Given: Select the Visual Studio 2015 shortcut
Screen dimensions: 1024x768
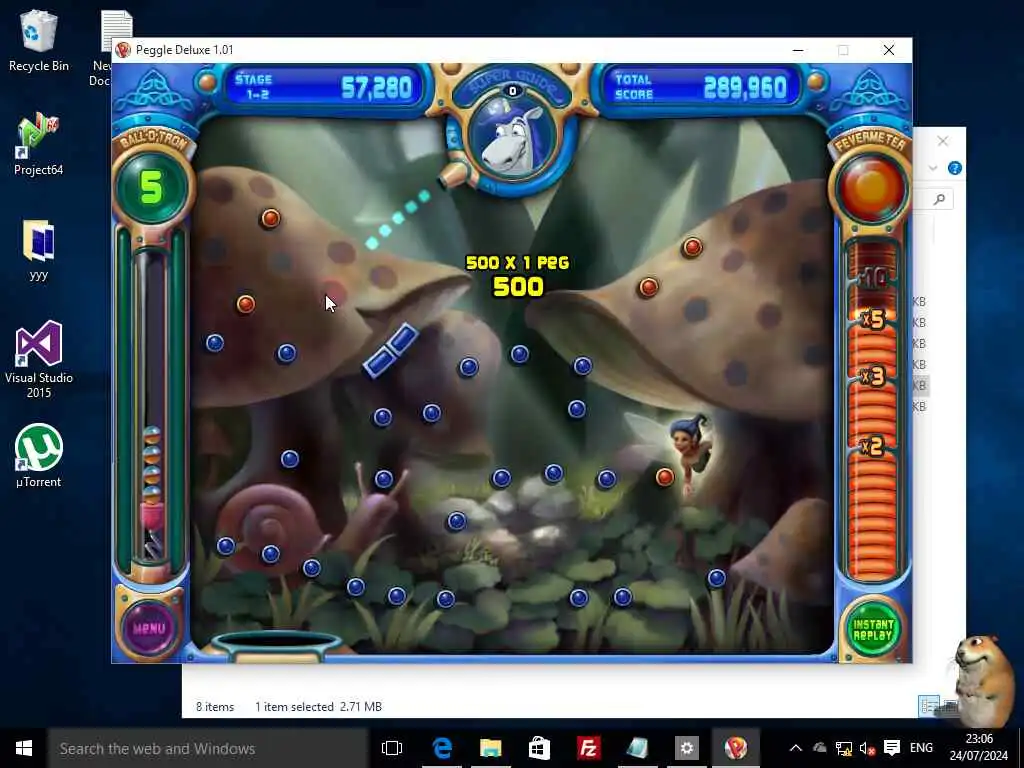Looking at the screenshot, I should pyautogui.click(x=39, y=359).
